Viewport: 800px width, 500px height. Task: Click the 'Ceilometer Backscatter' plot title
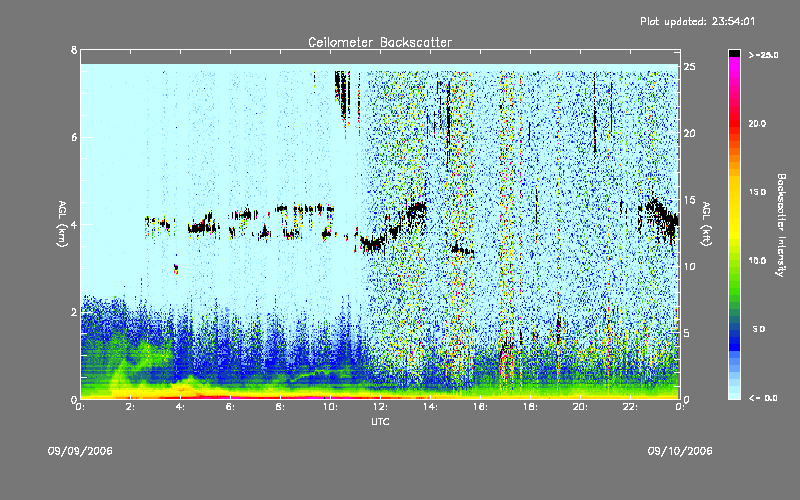[380, 42]
